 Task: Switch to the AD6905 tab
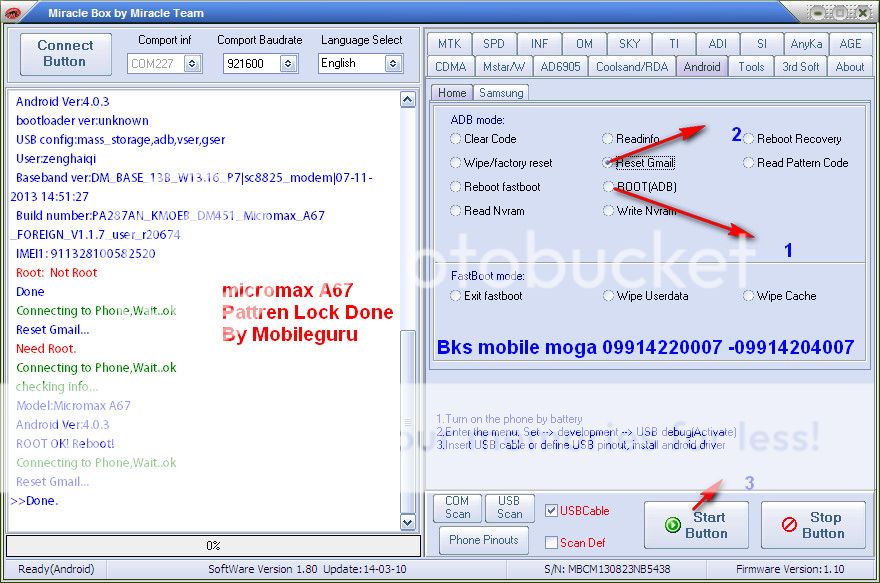point(560,67)
